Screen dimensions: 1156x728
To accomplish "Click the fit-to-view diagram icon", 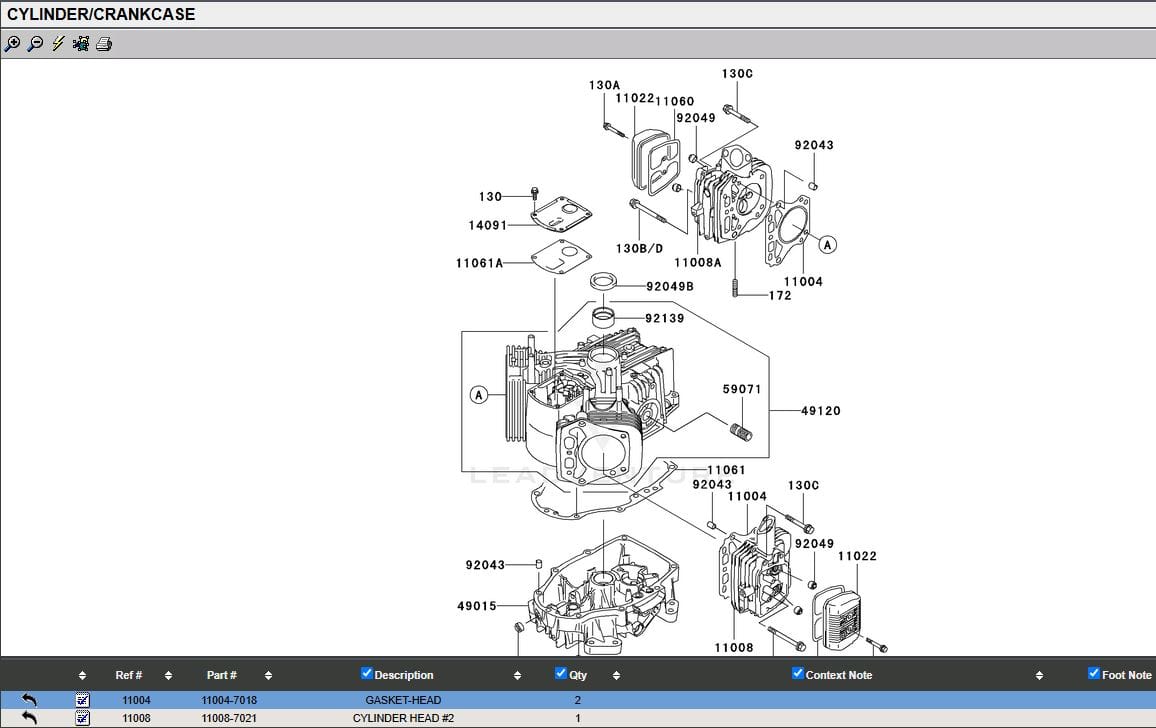I will tap(81, 44).
